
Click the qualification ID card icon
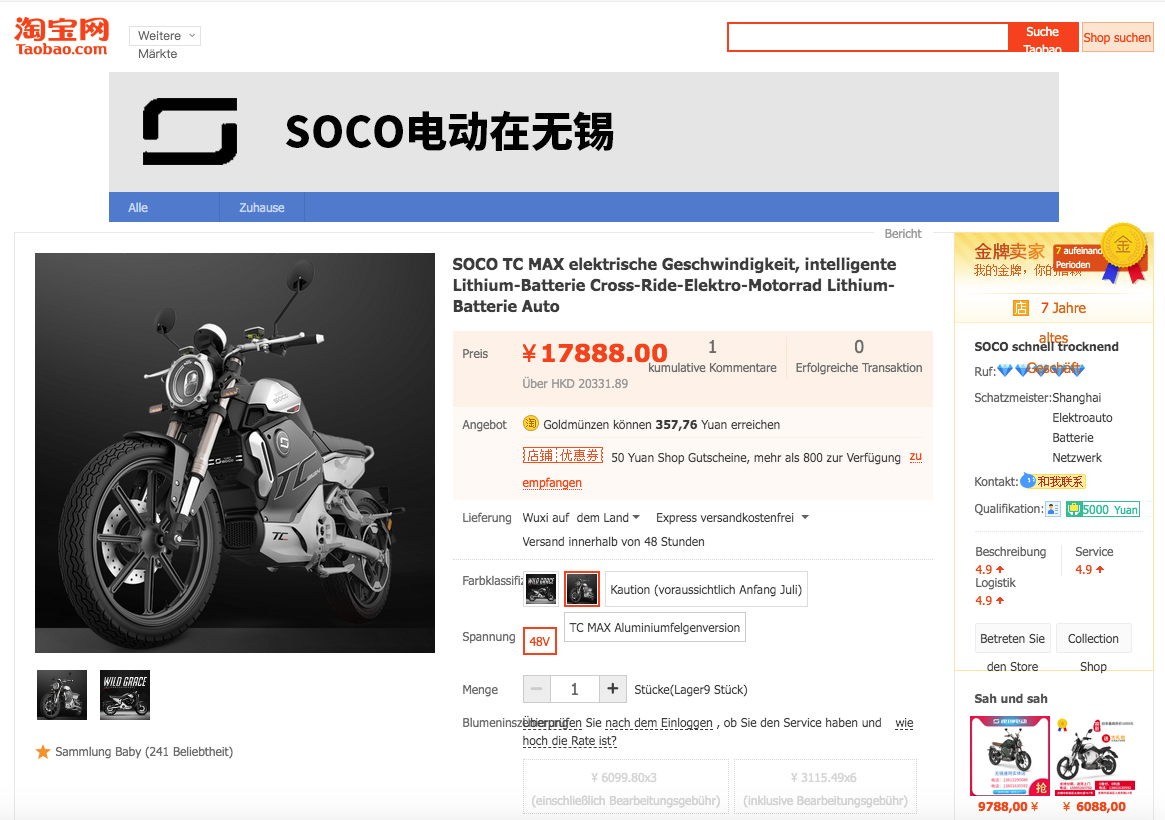click(1052, 509)
